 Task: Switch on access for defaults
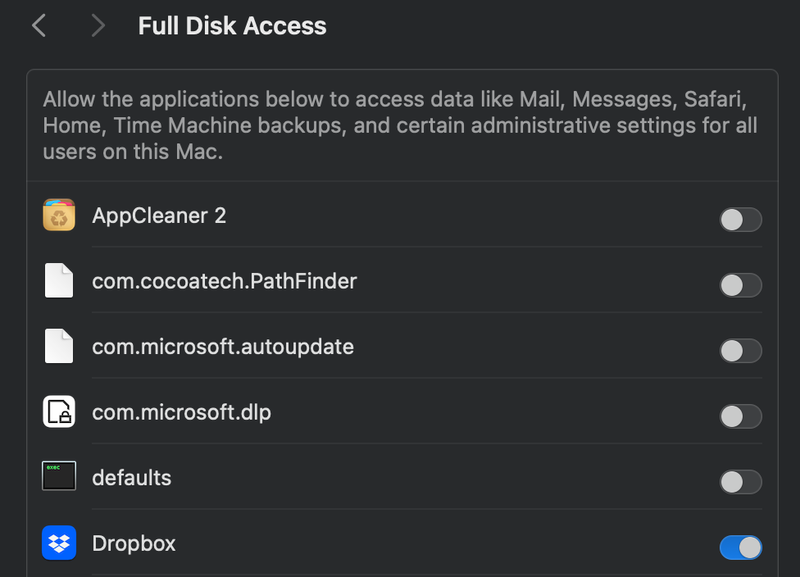[740, 482]
